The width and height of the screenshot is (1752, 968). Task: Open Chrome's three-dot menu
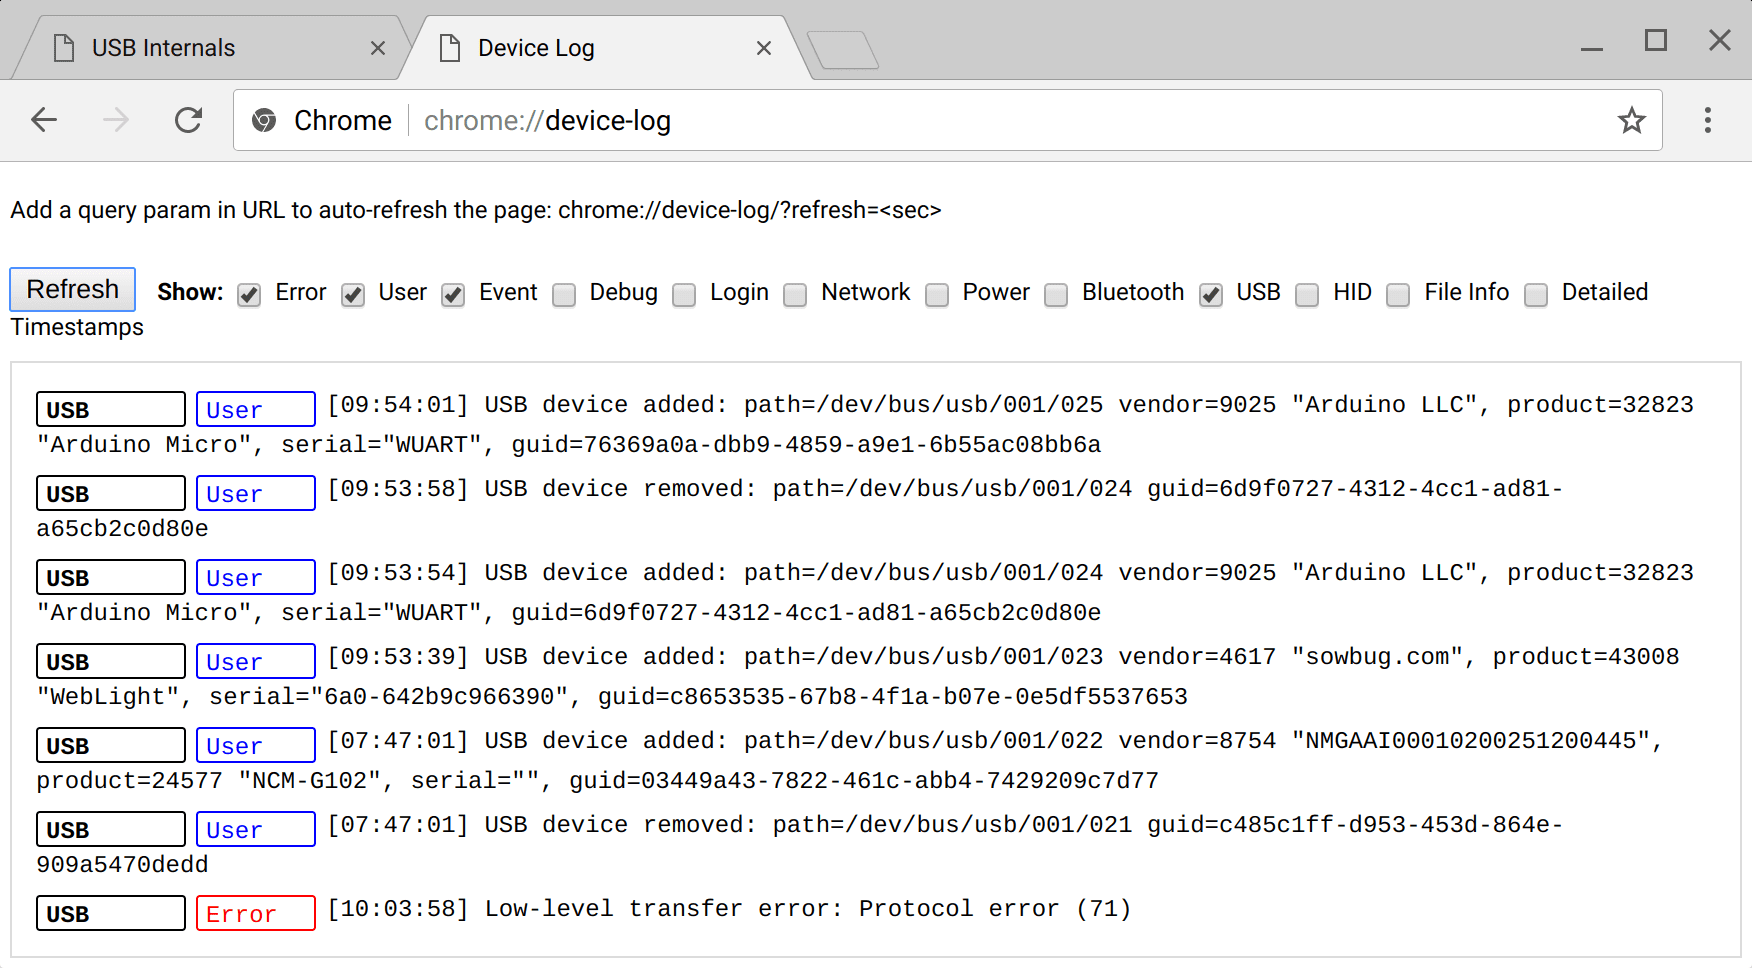tap(1707, 120)
